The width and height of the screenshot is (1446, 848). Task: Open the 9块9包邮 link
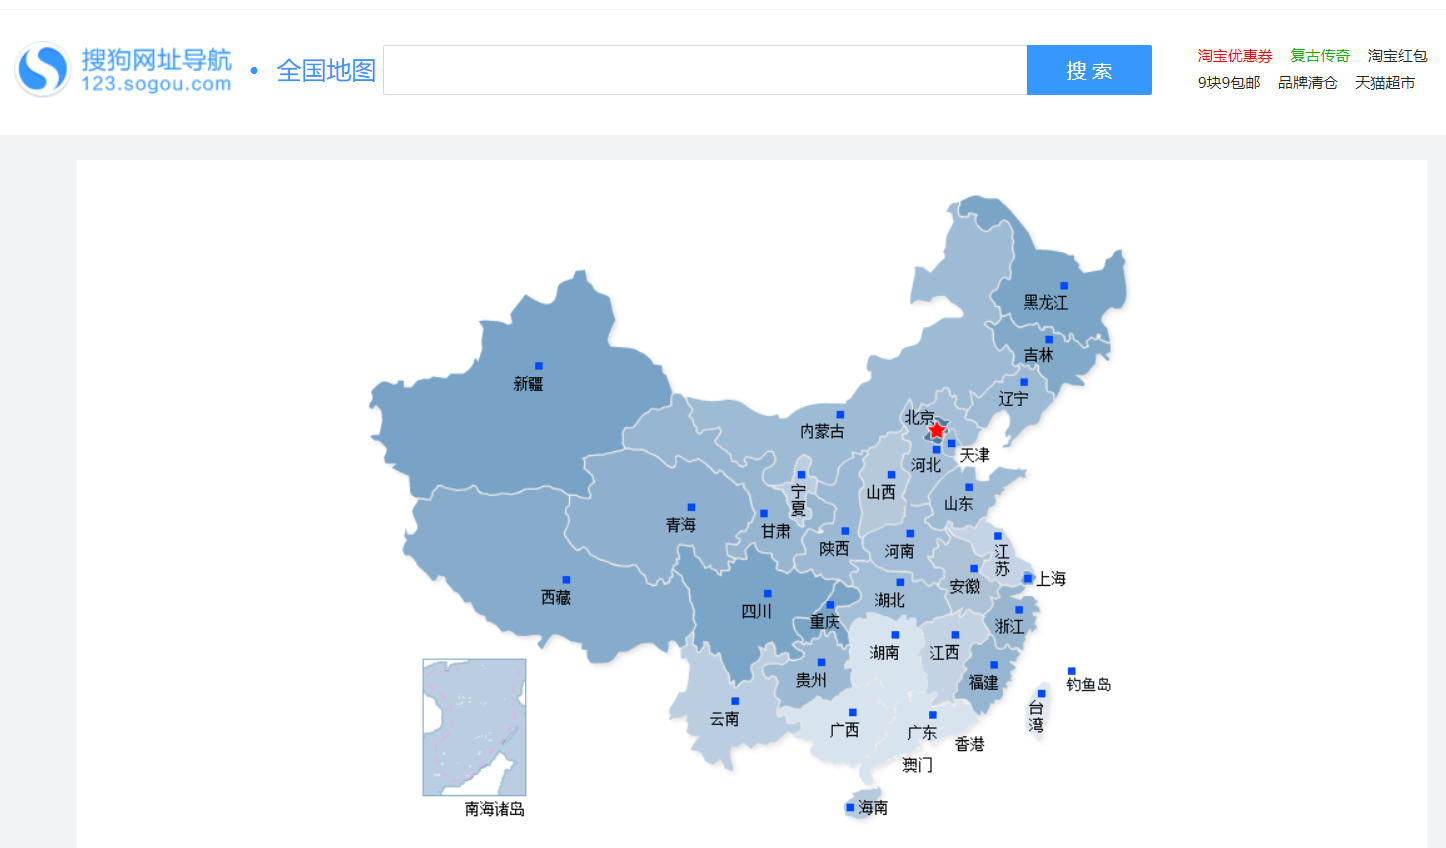[x=1229, y=83]
